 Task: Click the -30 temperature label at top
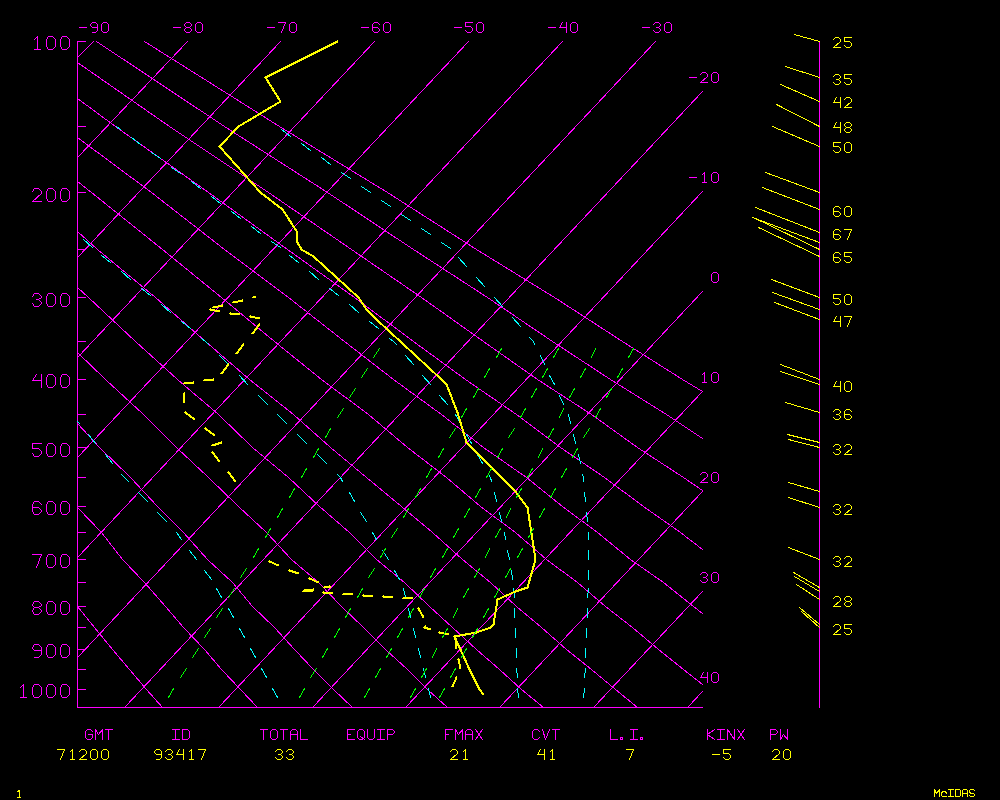[x=657, y=28]
